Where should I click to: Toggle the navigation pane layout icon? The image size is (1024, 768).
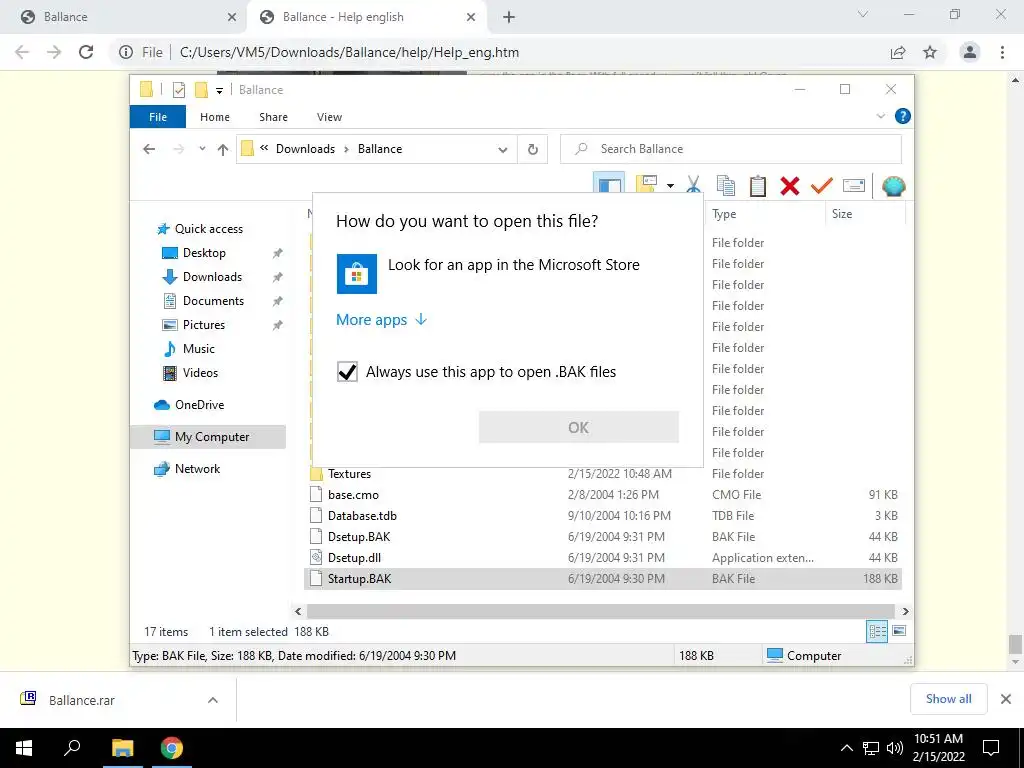609,185
